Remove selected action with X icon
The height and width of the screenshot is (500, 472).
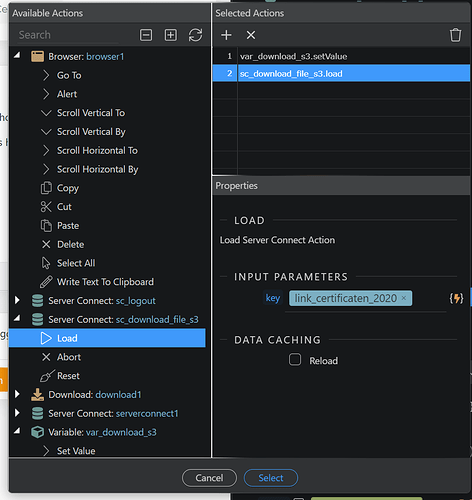coord(251,35)
